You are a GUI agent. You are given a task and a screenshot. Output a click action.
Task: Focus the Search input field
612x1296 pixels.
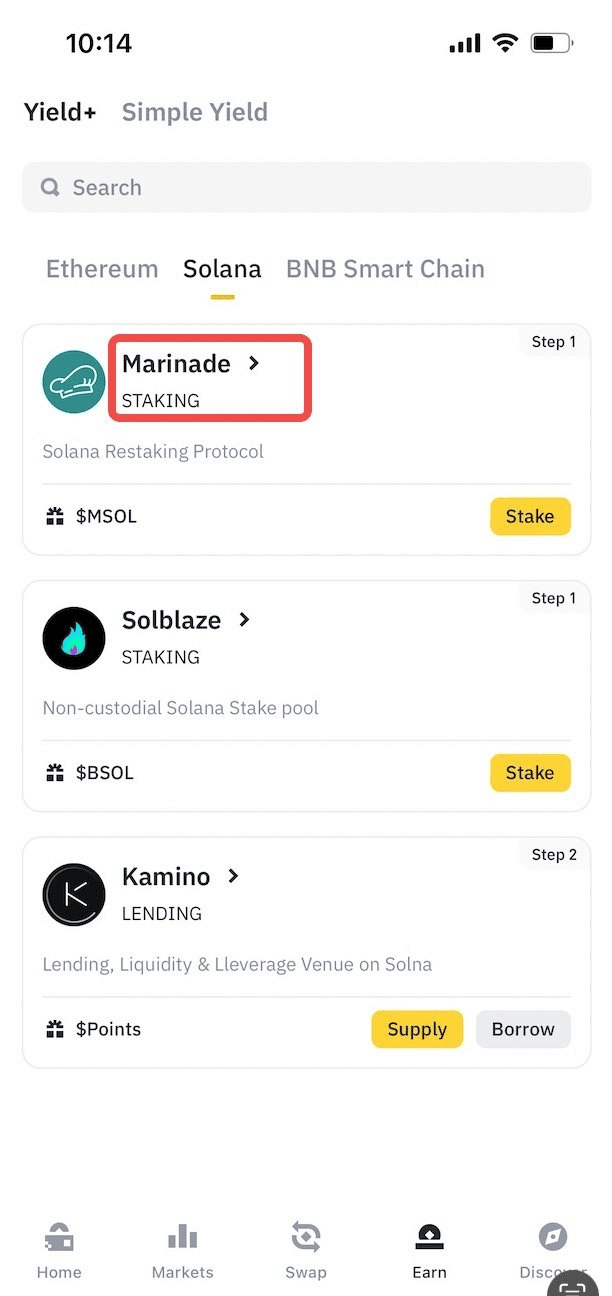pyautogui.click(x=306, y=188)
